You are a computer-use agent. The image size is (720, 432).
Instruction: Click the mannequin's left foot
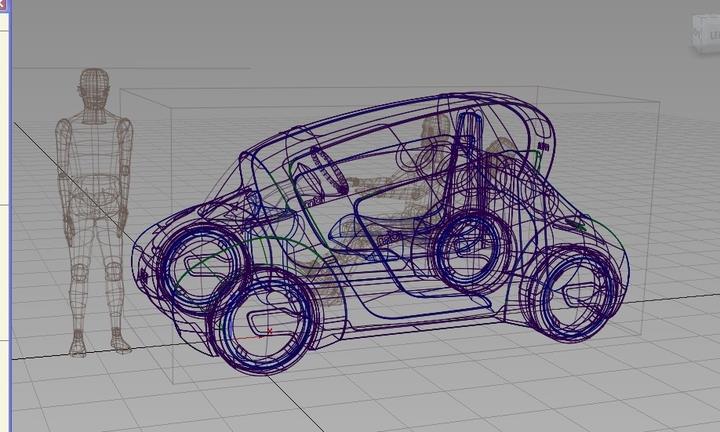120,343
